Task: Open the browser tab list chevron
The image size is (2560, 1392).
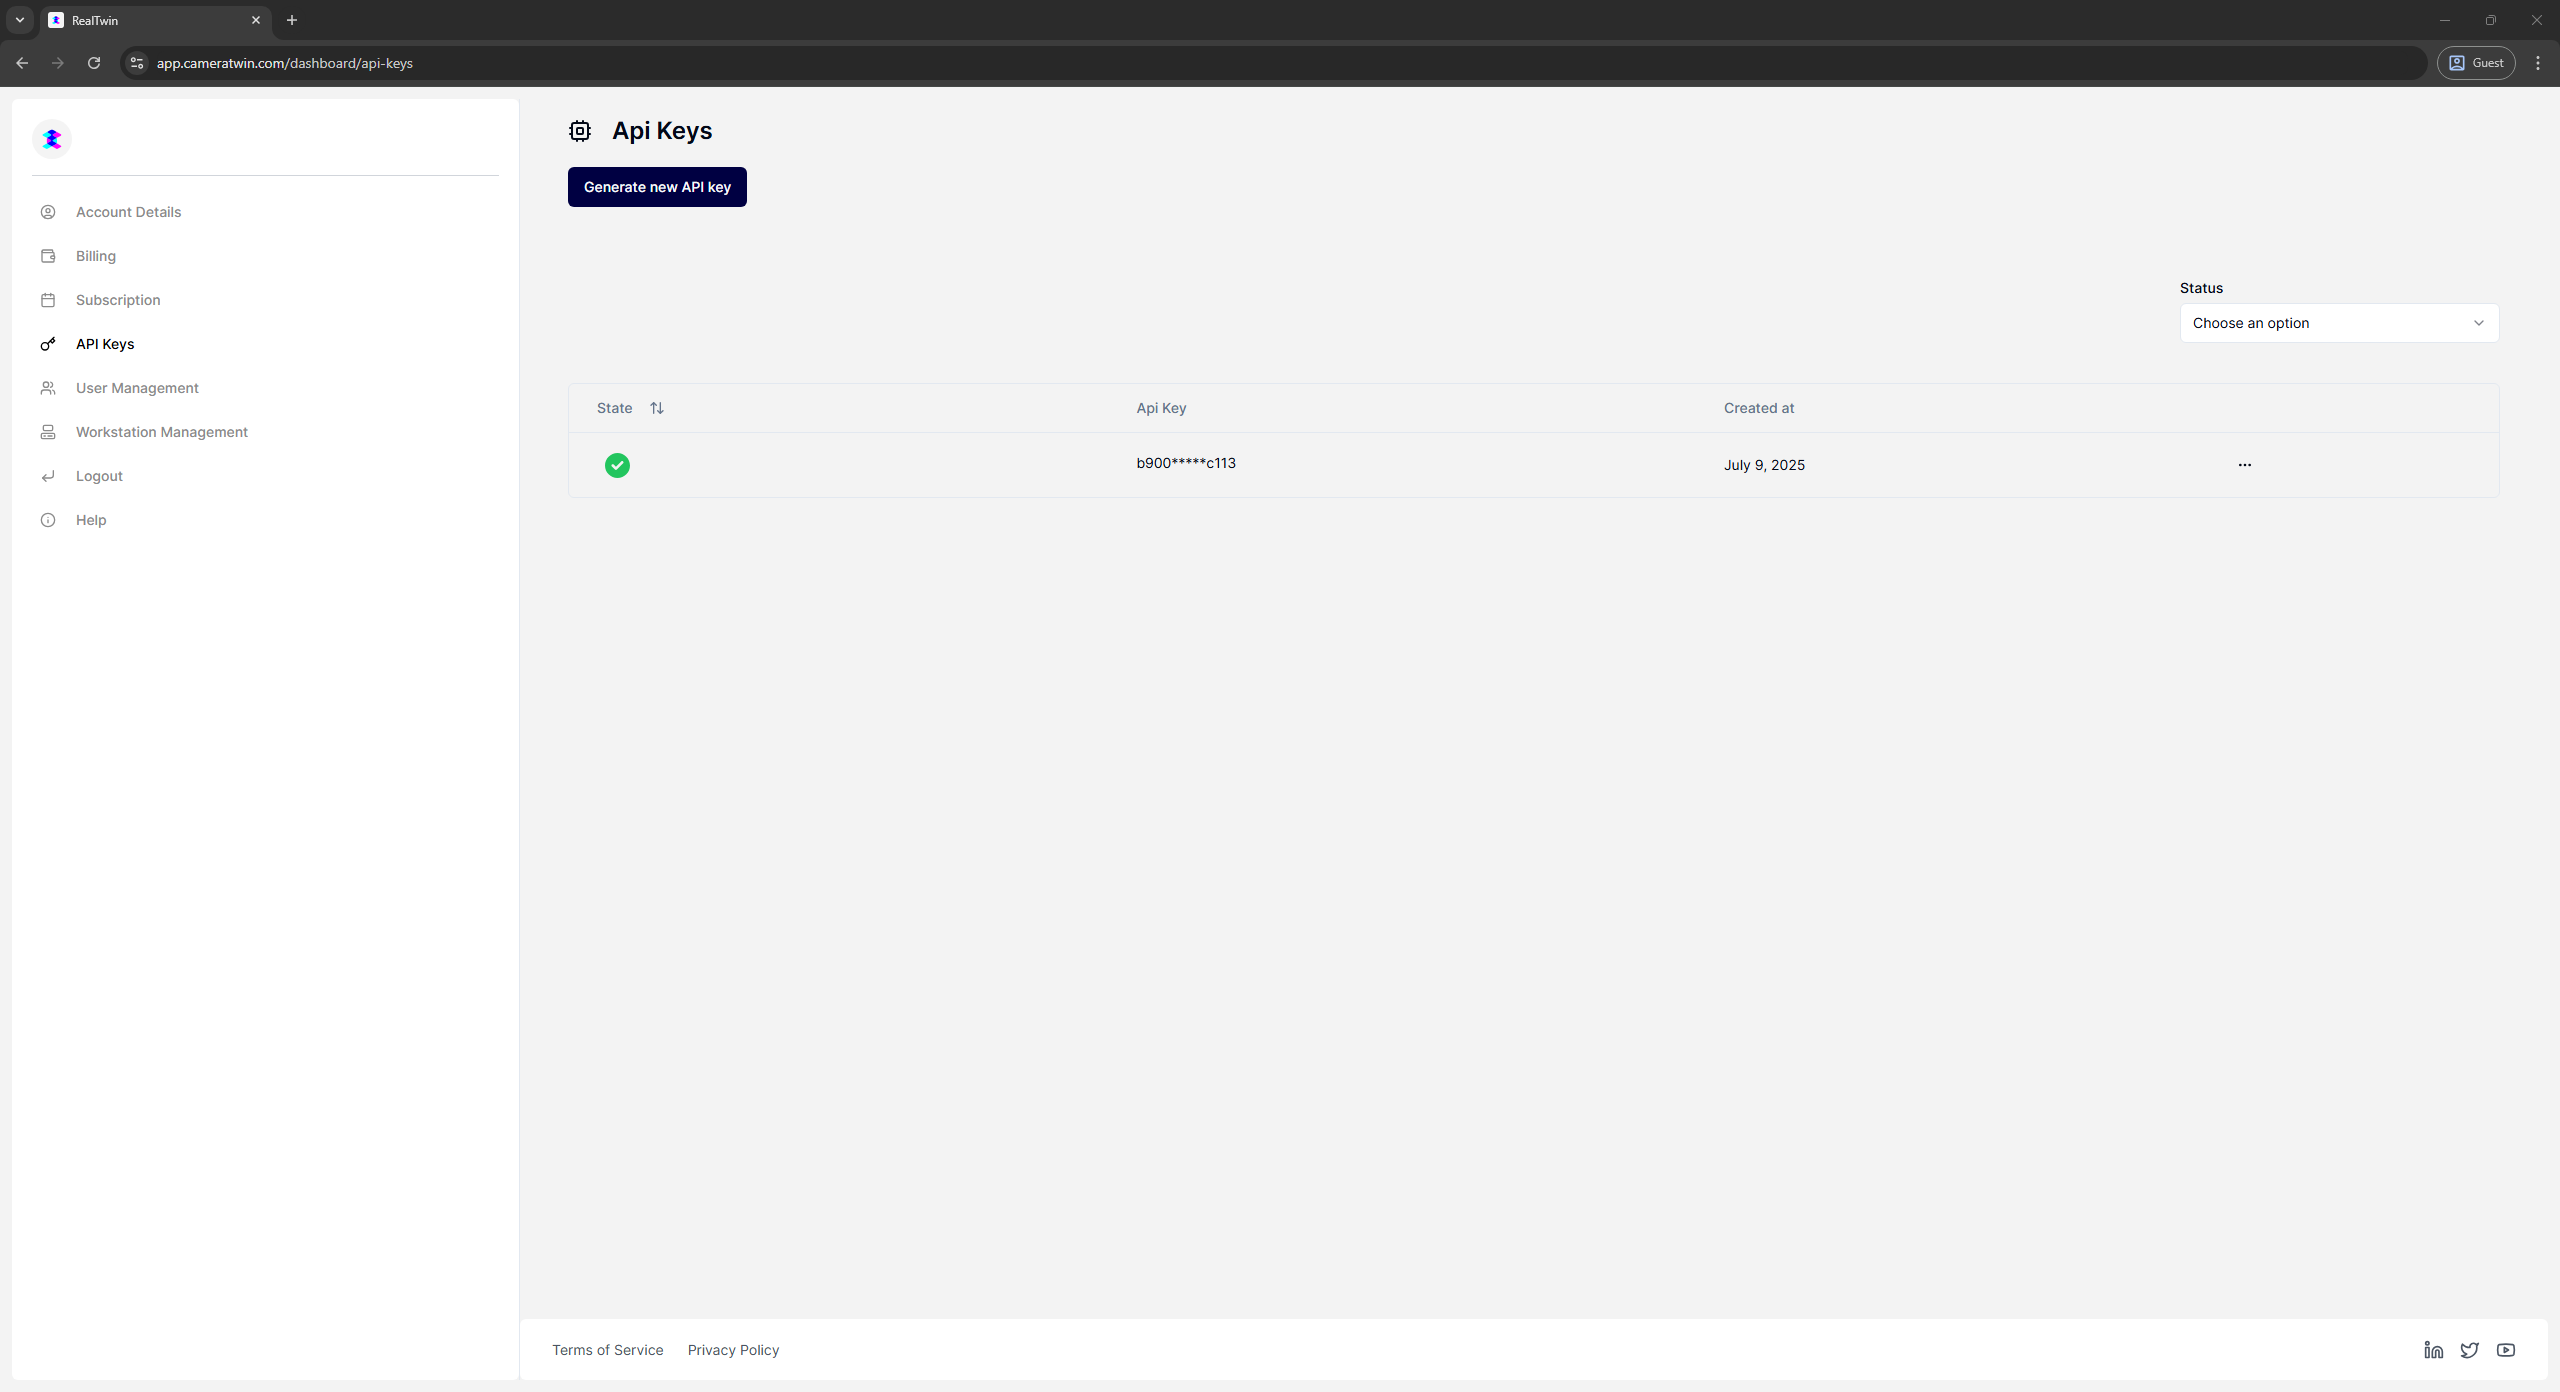Action: click(19, 20)
